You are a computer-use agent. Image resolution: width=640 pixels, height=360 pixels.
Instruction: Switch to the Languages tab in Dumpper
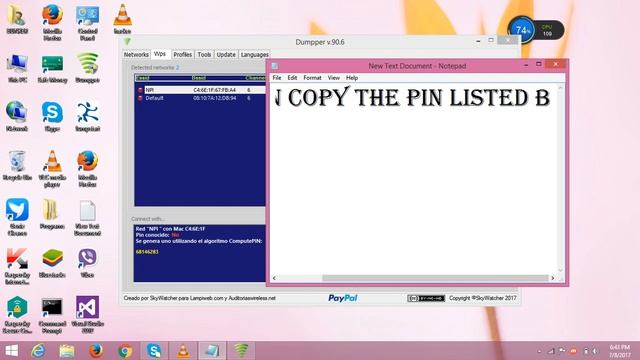[x=254, y=54]
